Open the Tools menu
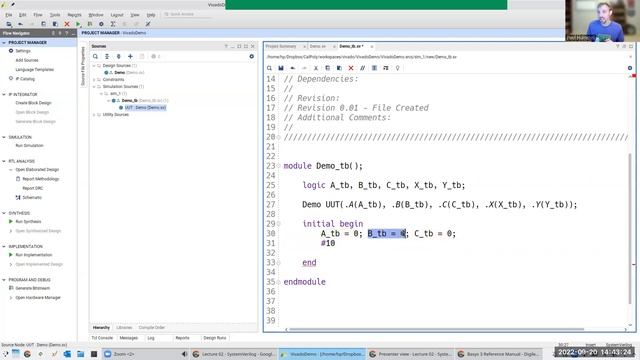This screenshot has width=640, height=360. coord(55,15)
